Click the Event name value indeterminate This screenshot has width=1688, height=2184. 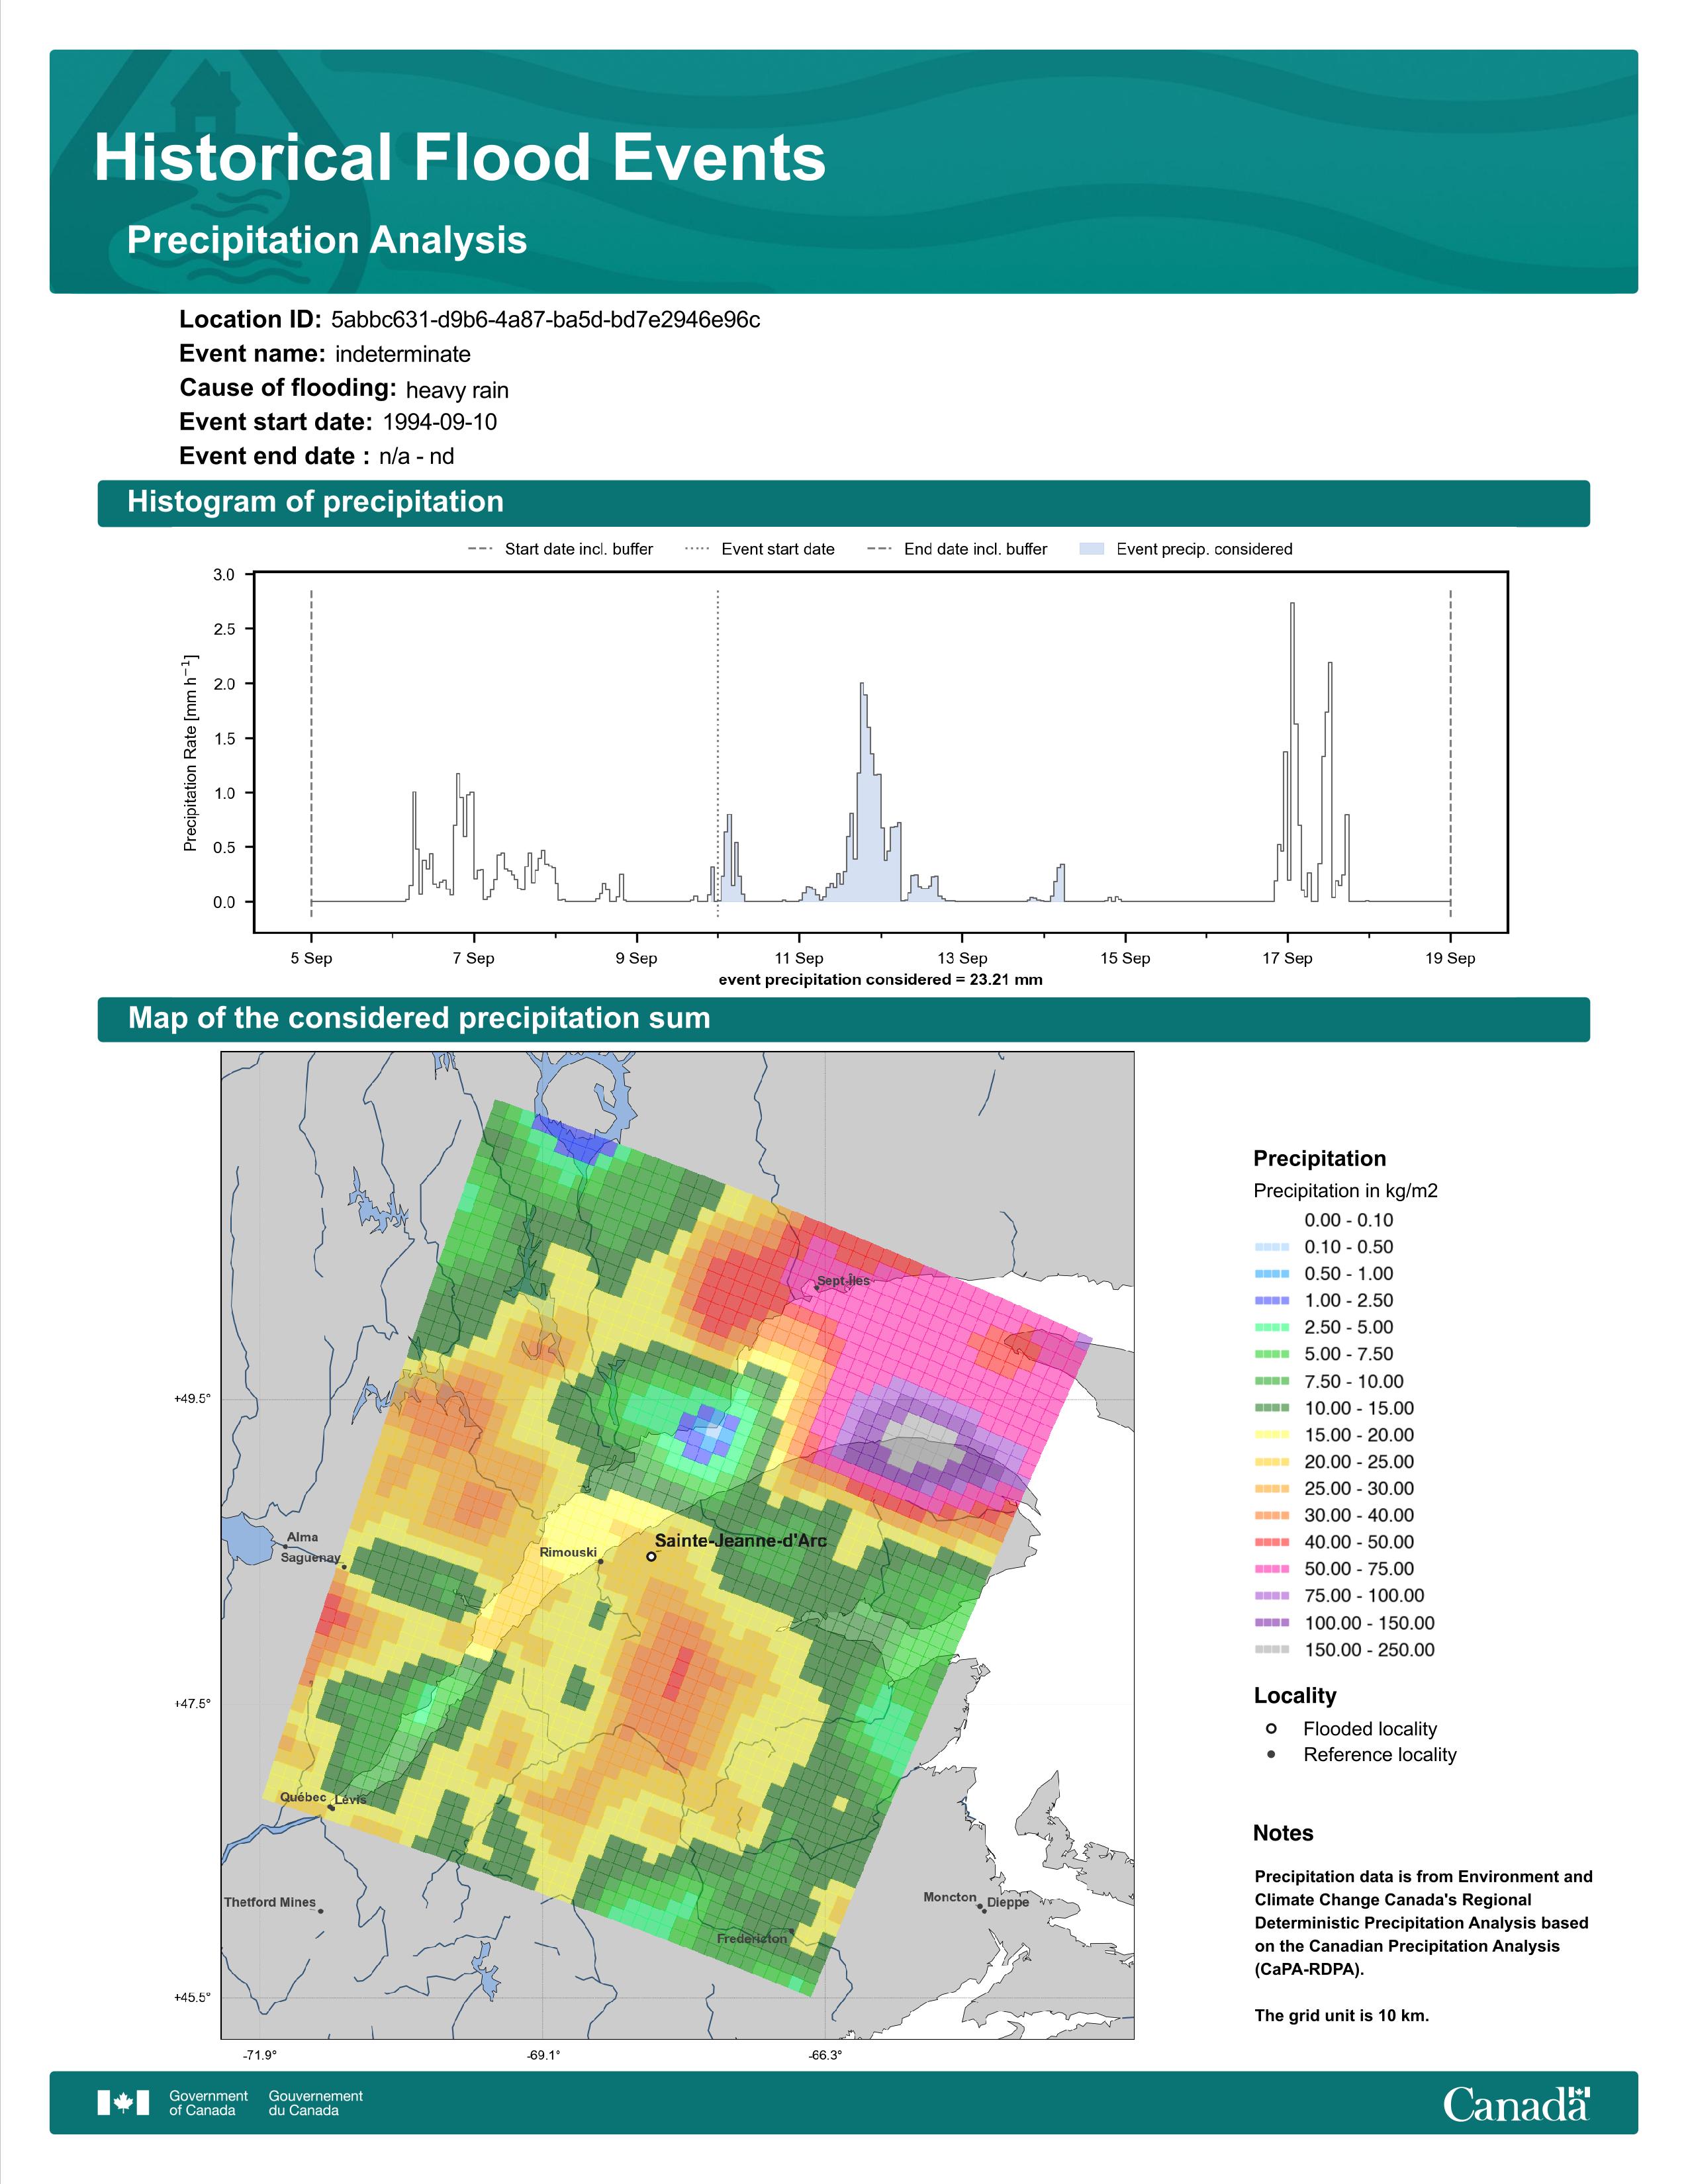403,354
